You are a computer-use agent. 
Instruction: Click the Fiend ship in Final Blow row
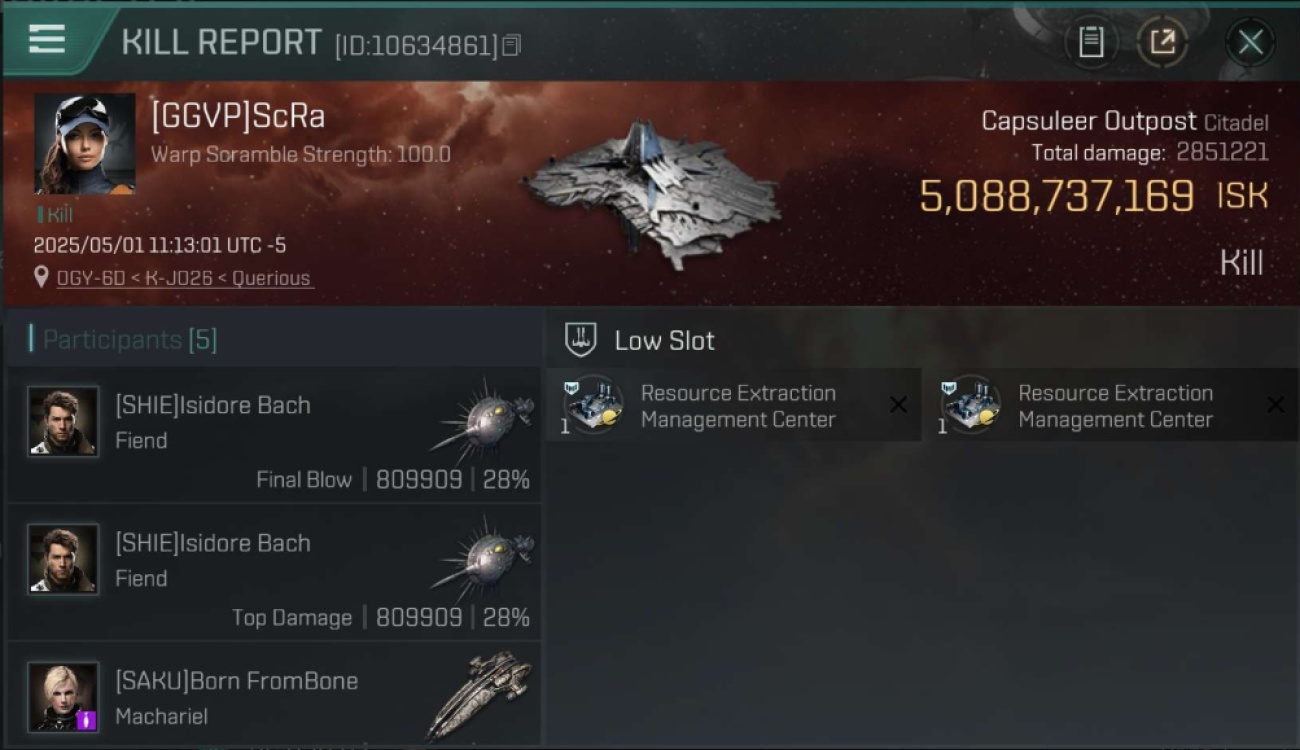click(483, 418)
